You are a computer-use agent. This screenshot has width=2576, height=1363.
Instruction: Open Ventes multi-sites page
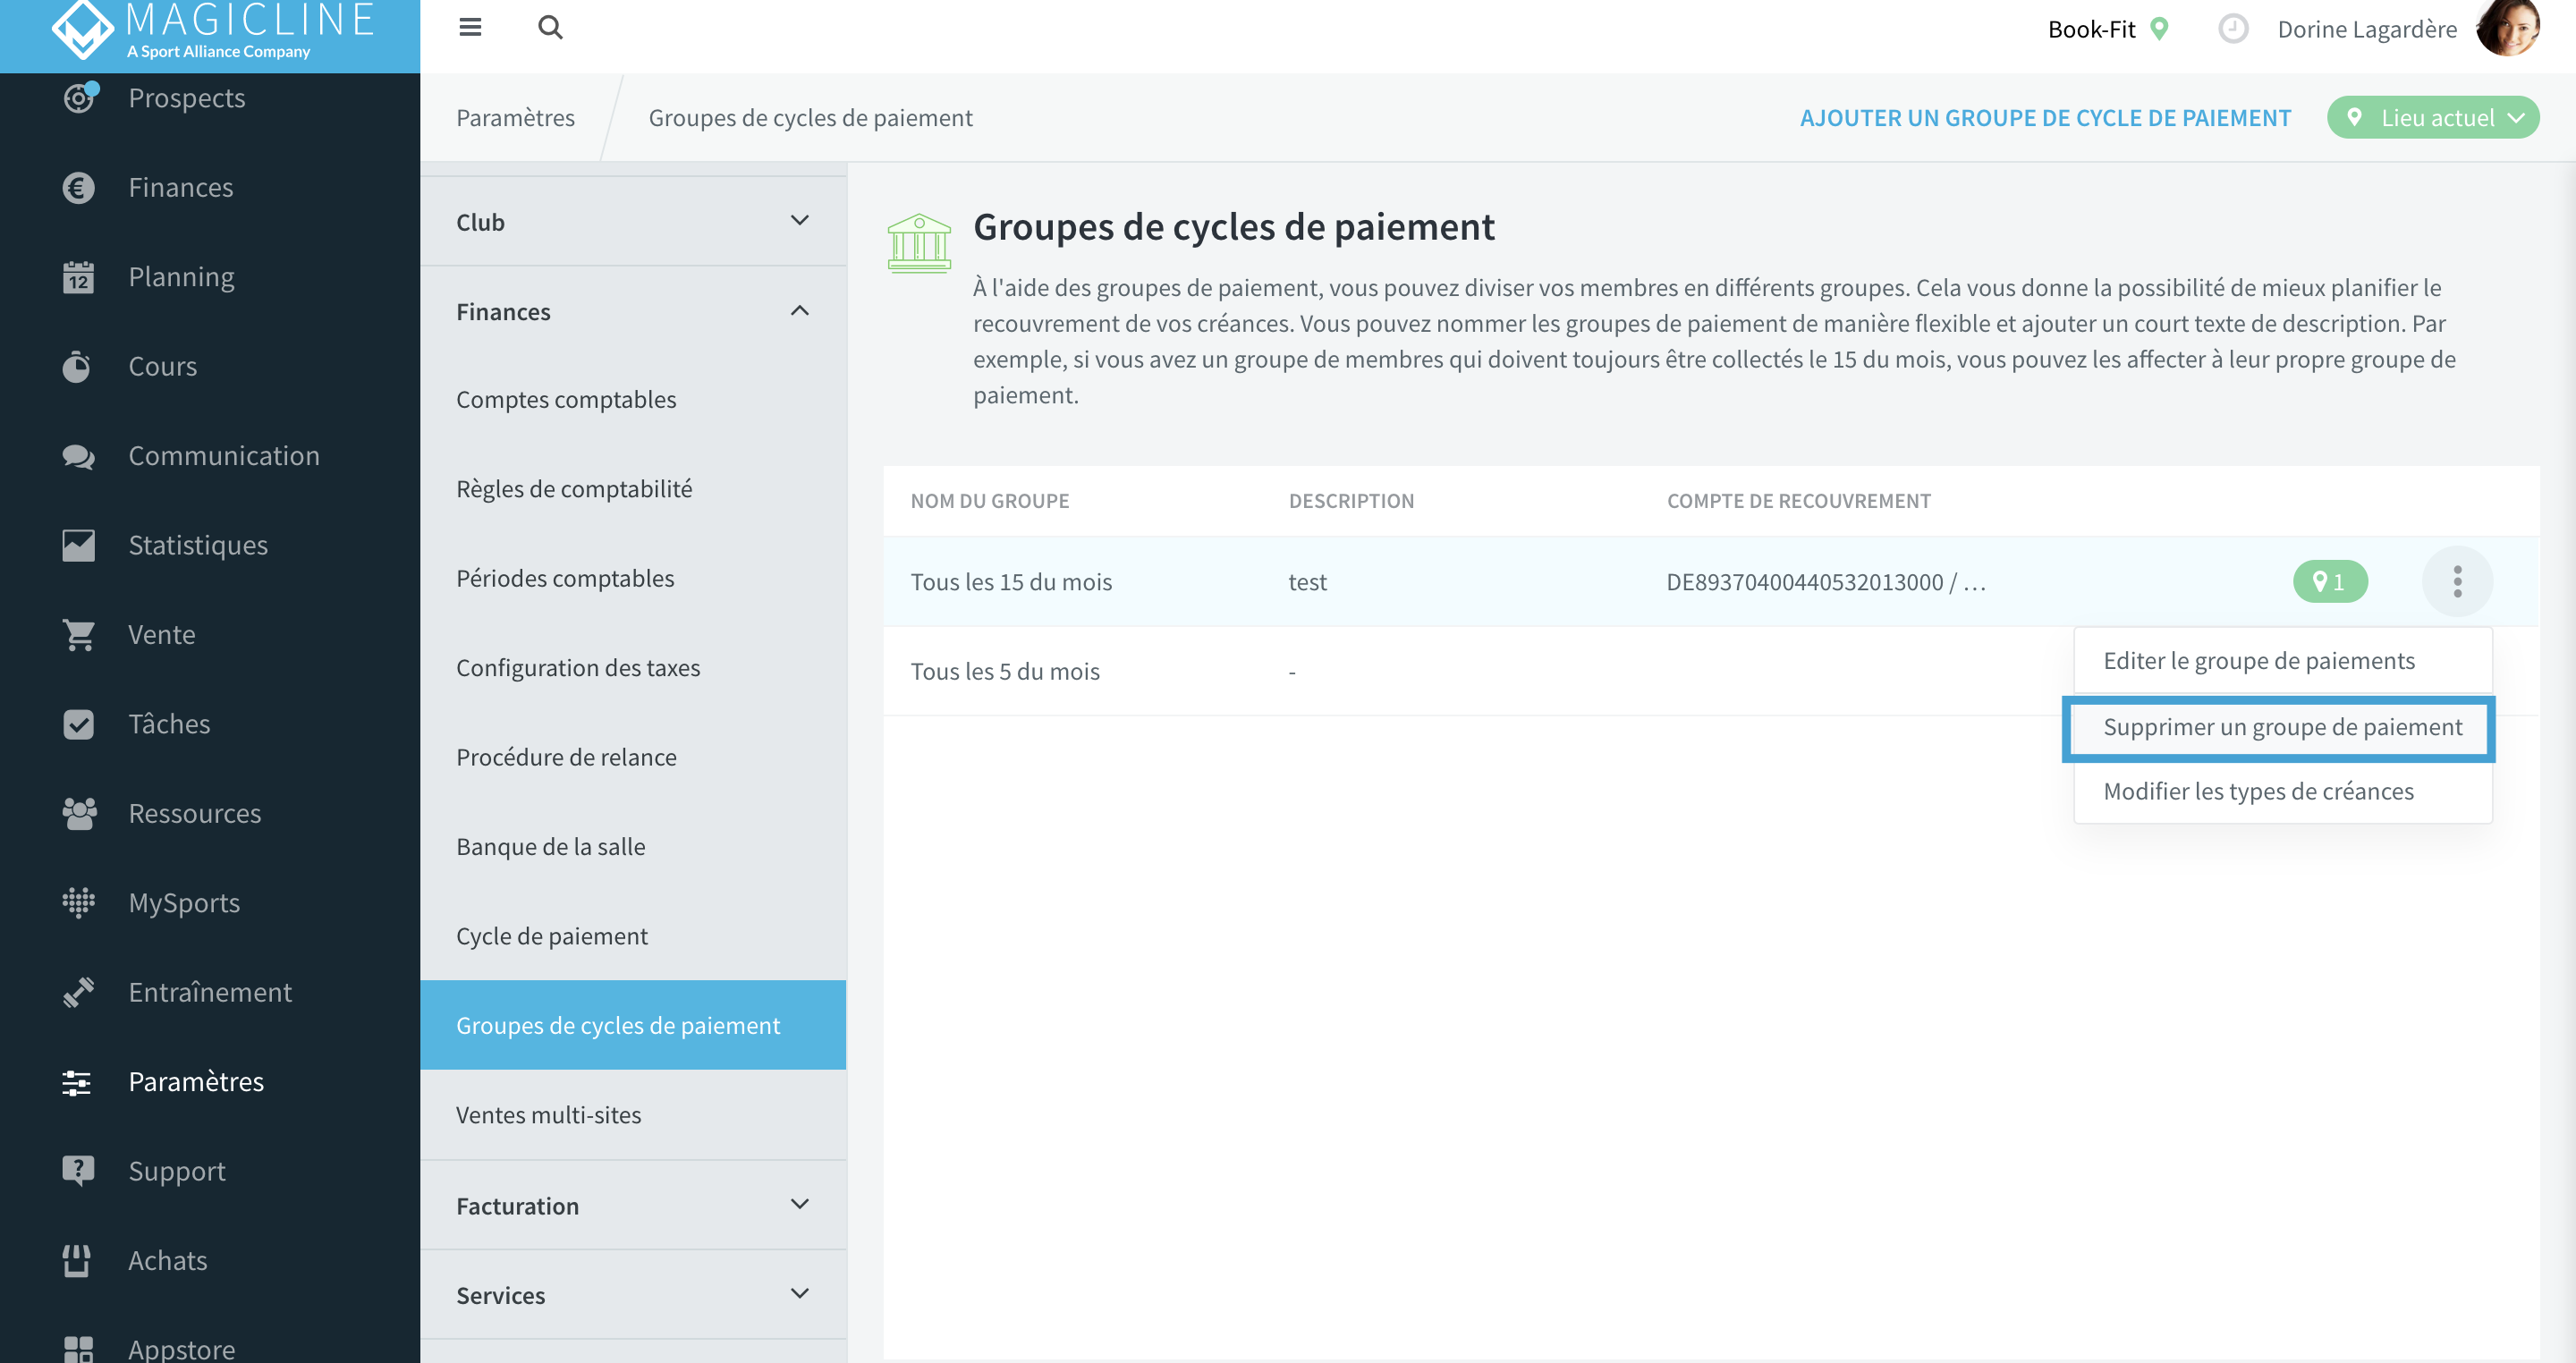click(x=633, y=1115)
